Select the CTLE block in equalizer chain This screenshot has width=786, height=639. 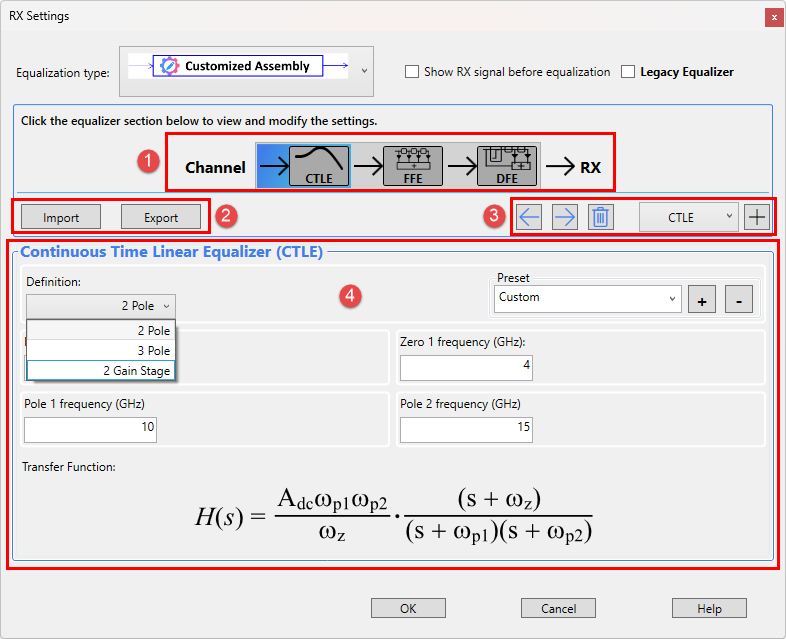(319, 165)
